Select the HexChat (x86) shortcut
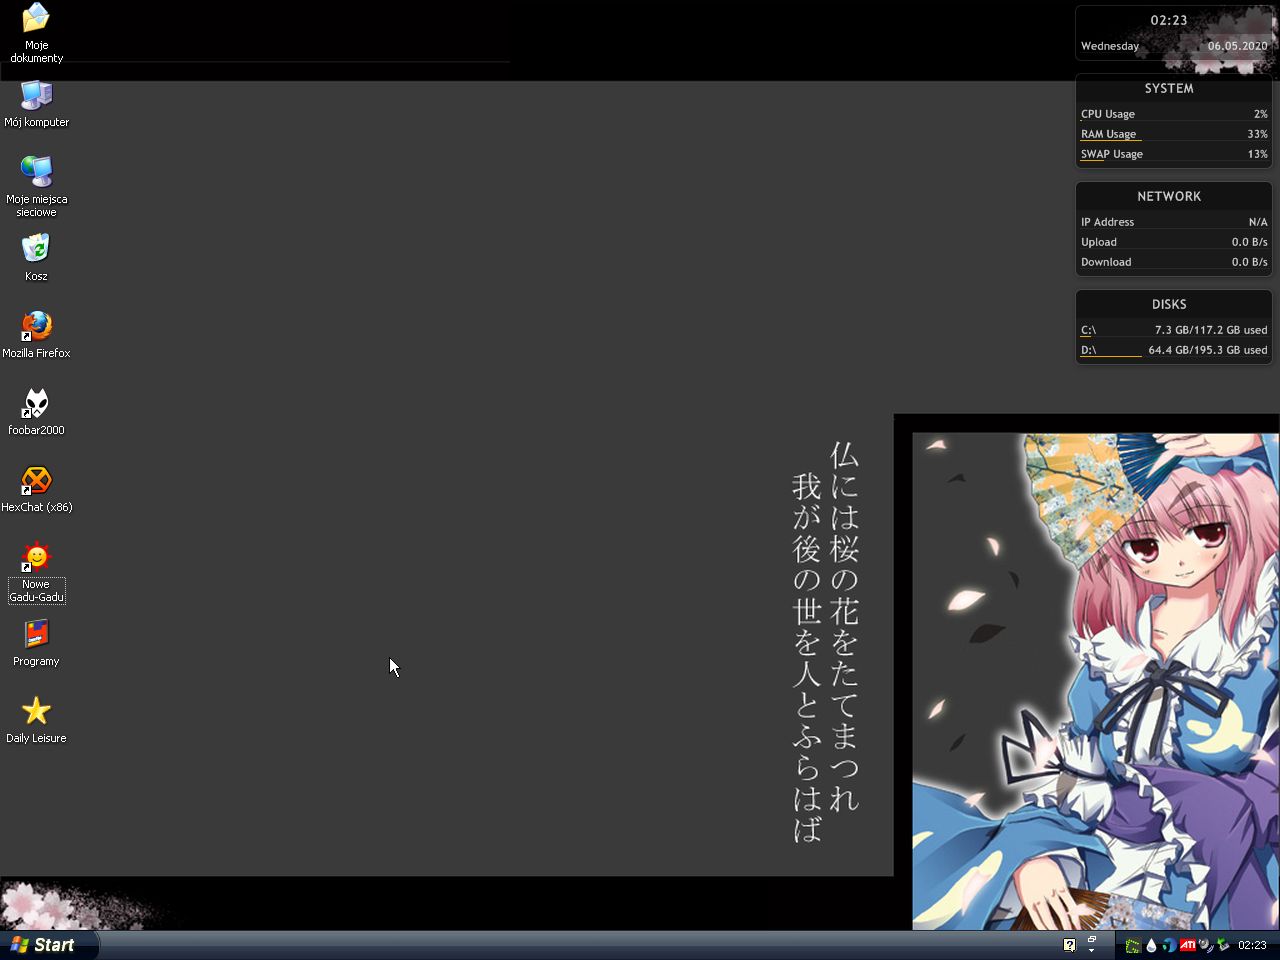Viewport: 1280px width, 960px height. [x=36, y=488]
